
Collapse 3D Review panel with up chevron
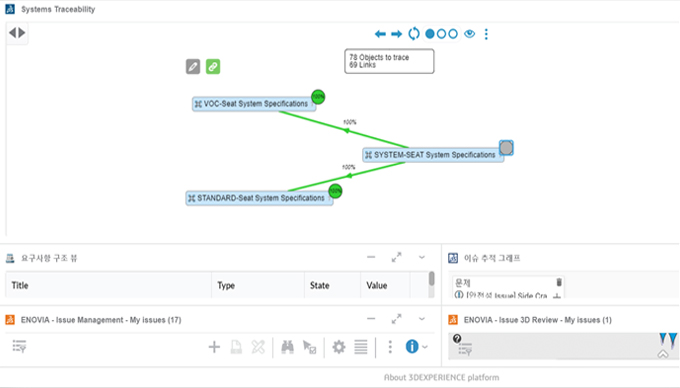coord(663,354)
